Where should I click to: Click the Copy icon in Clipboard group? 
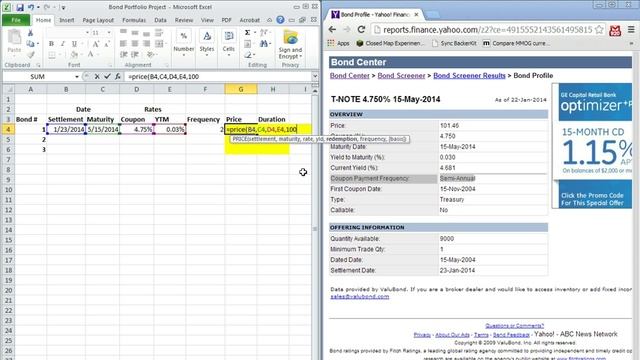point(30,44)
